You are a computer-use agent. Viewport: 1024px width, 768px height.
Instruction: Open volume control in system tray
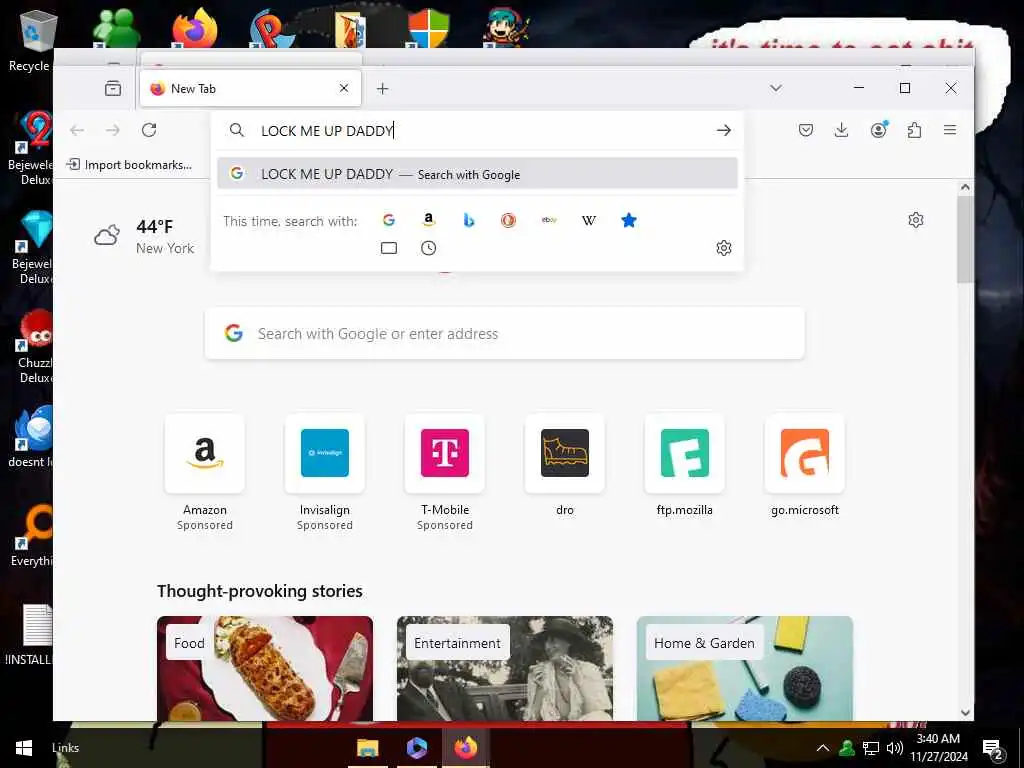coord(895,748)
